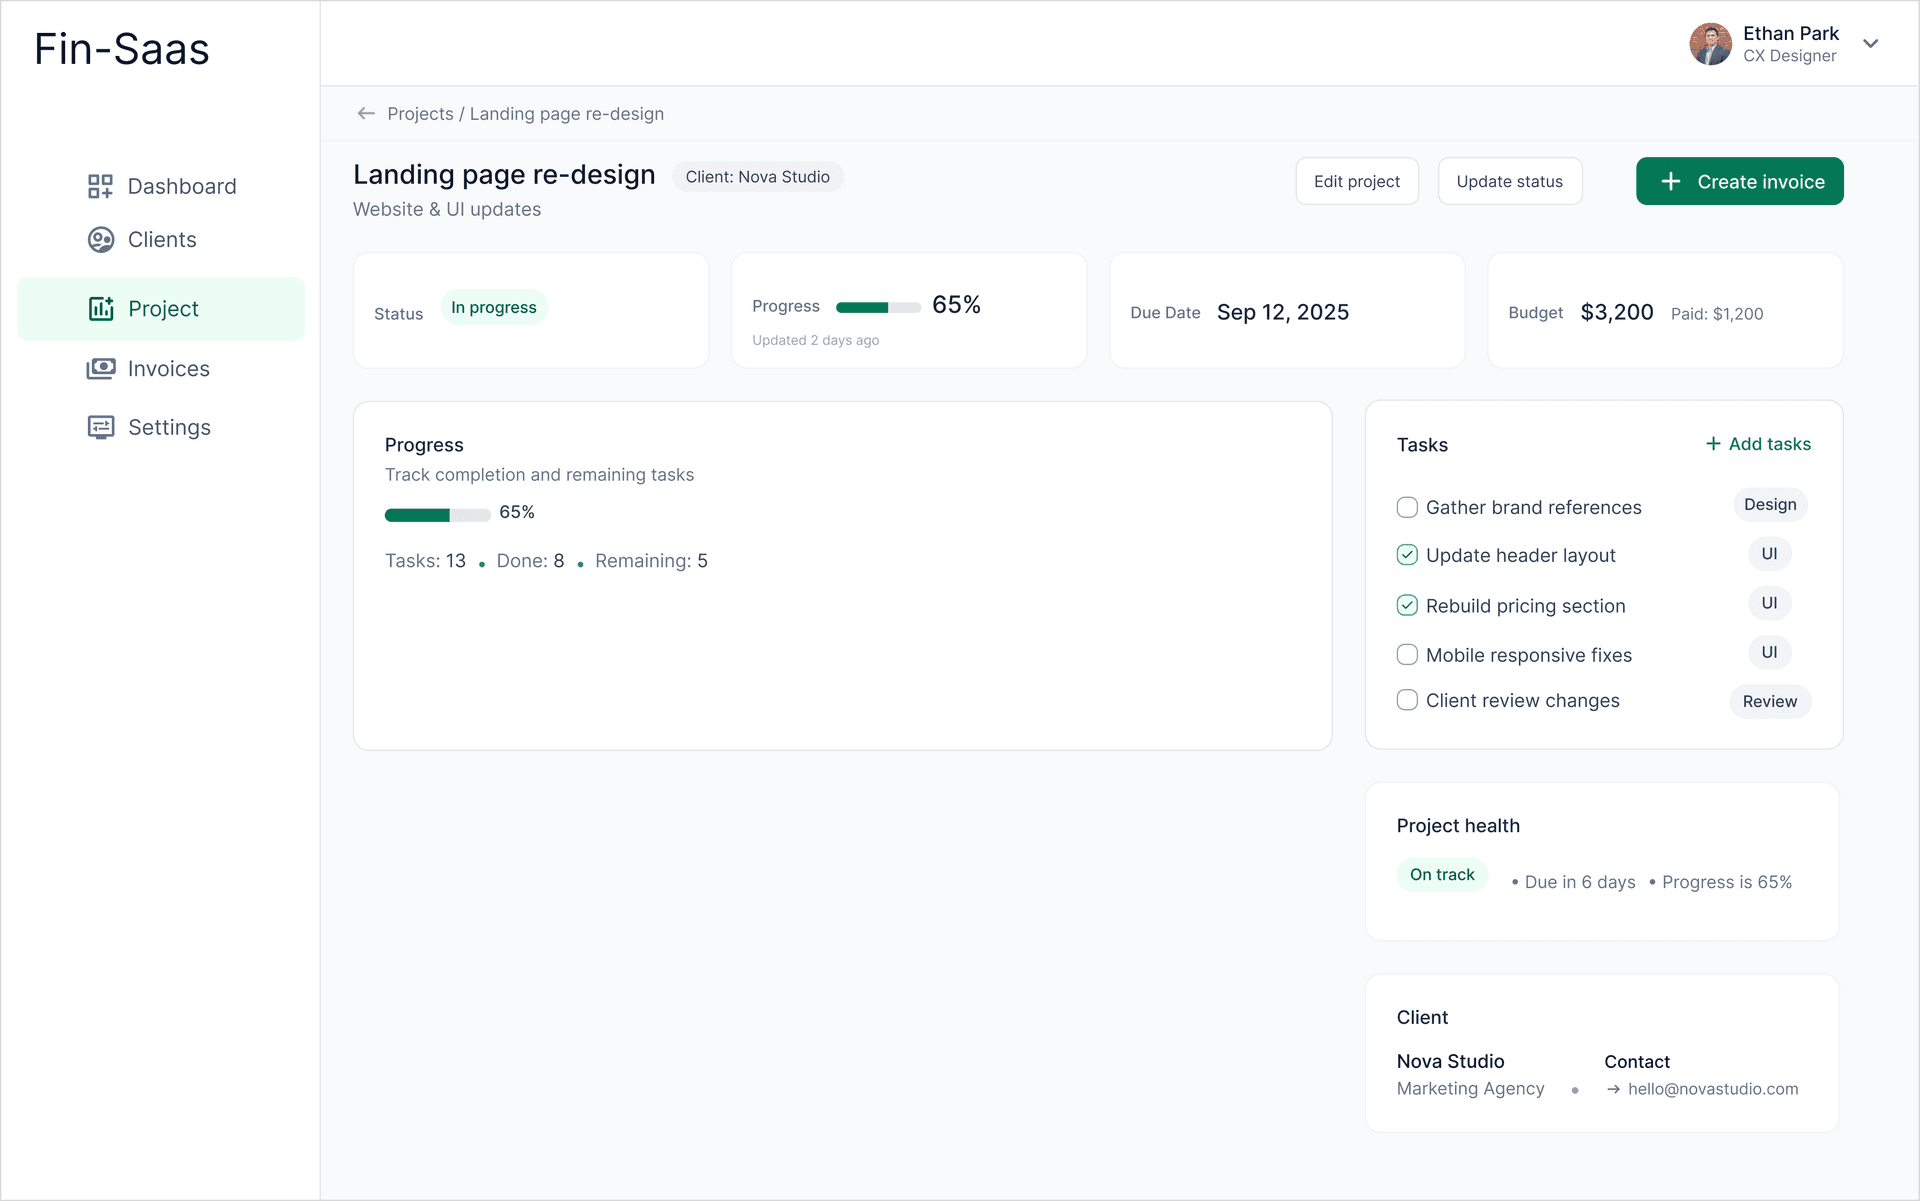Image resolution: width=1920 pixels, height=1201 pixels.
Task: Click Ethan Park's avatar picture
Action: pos(1710,44)
